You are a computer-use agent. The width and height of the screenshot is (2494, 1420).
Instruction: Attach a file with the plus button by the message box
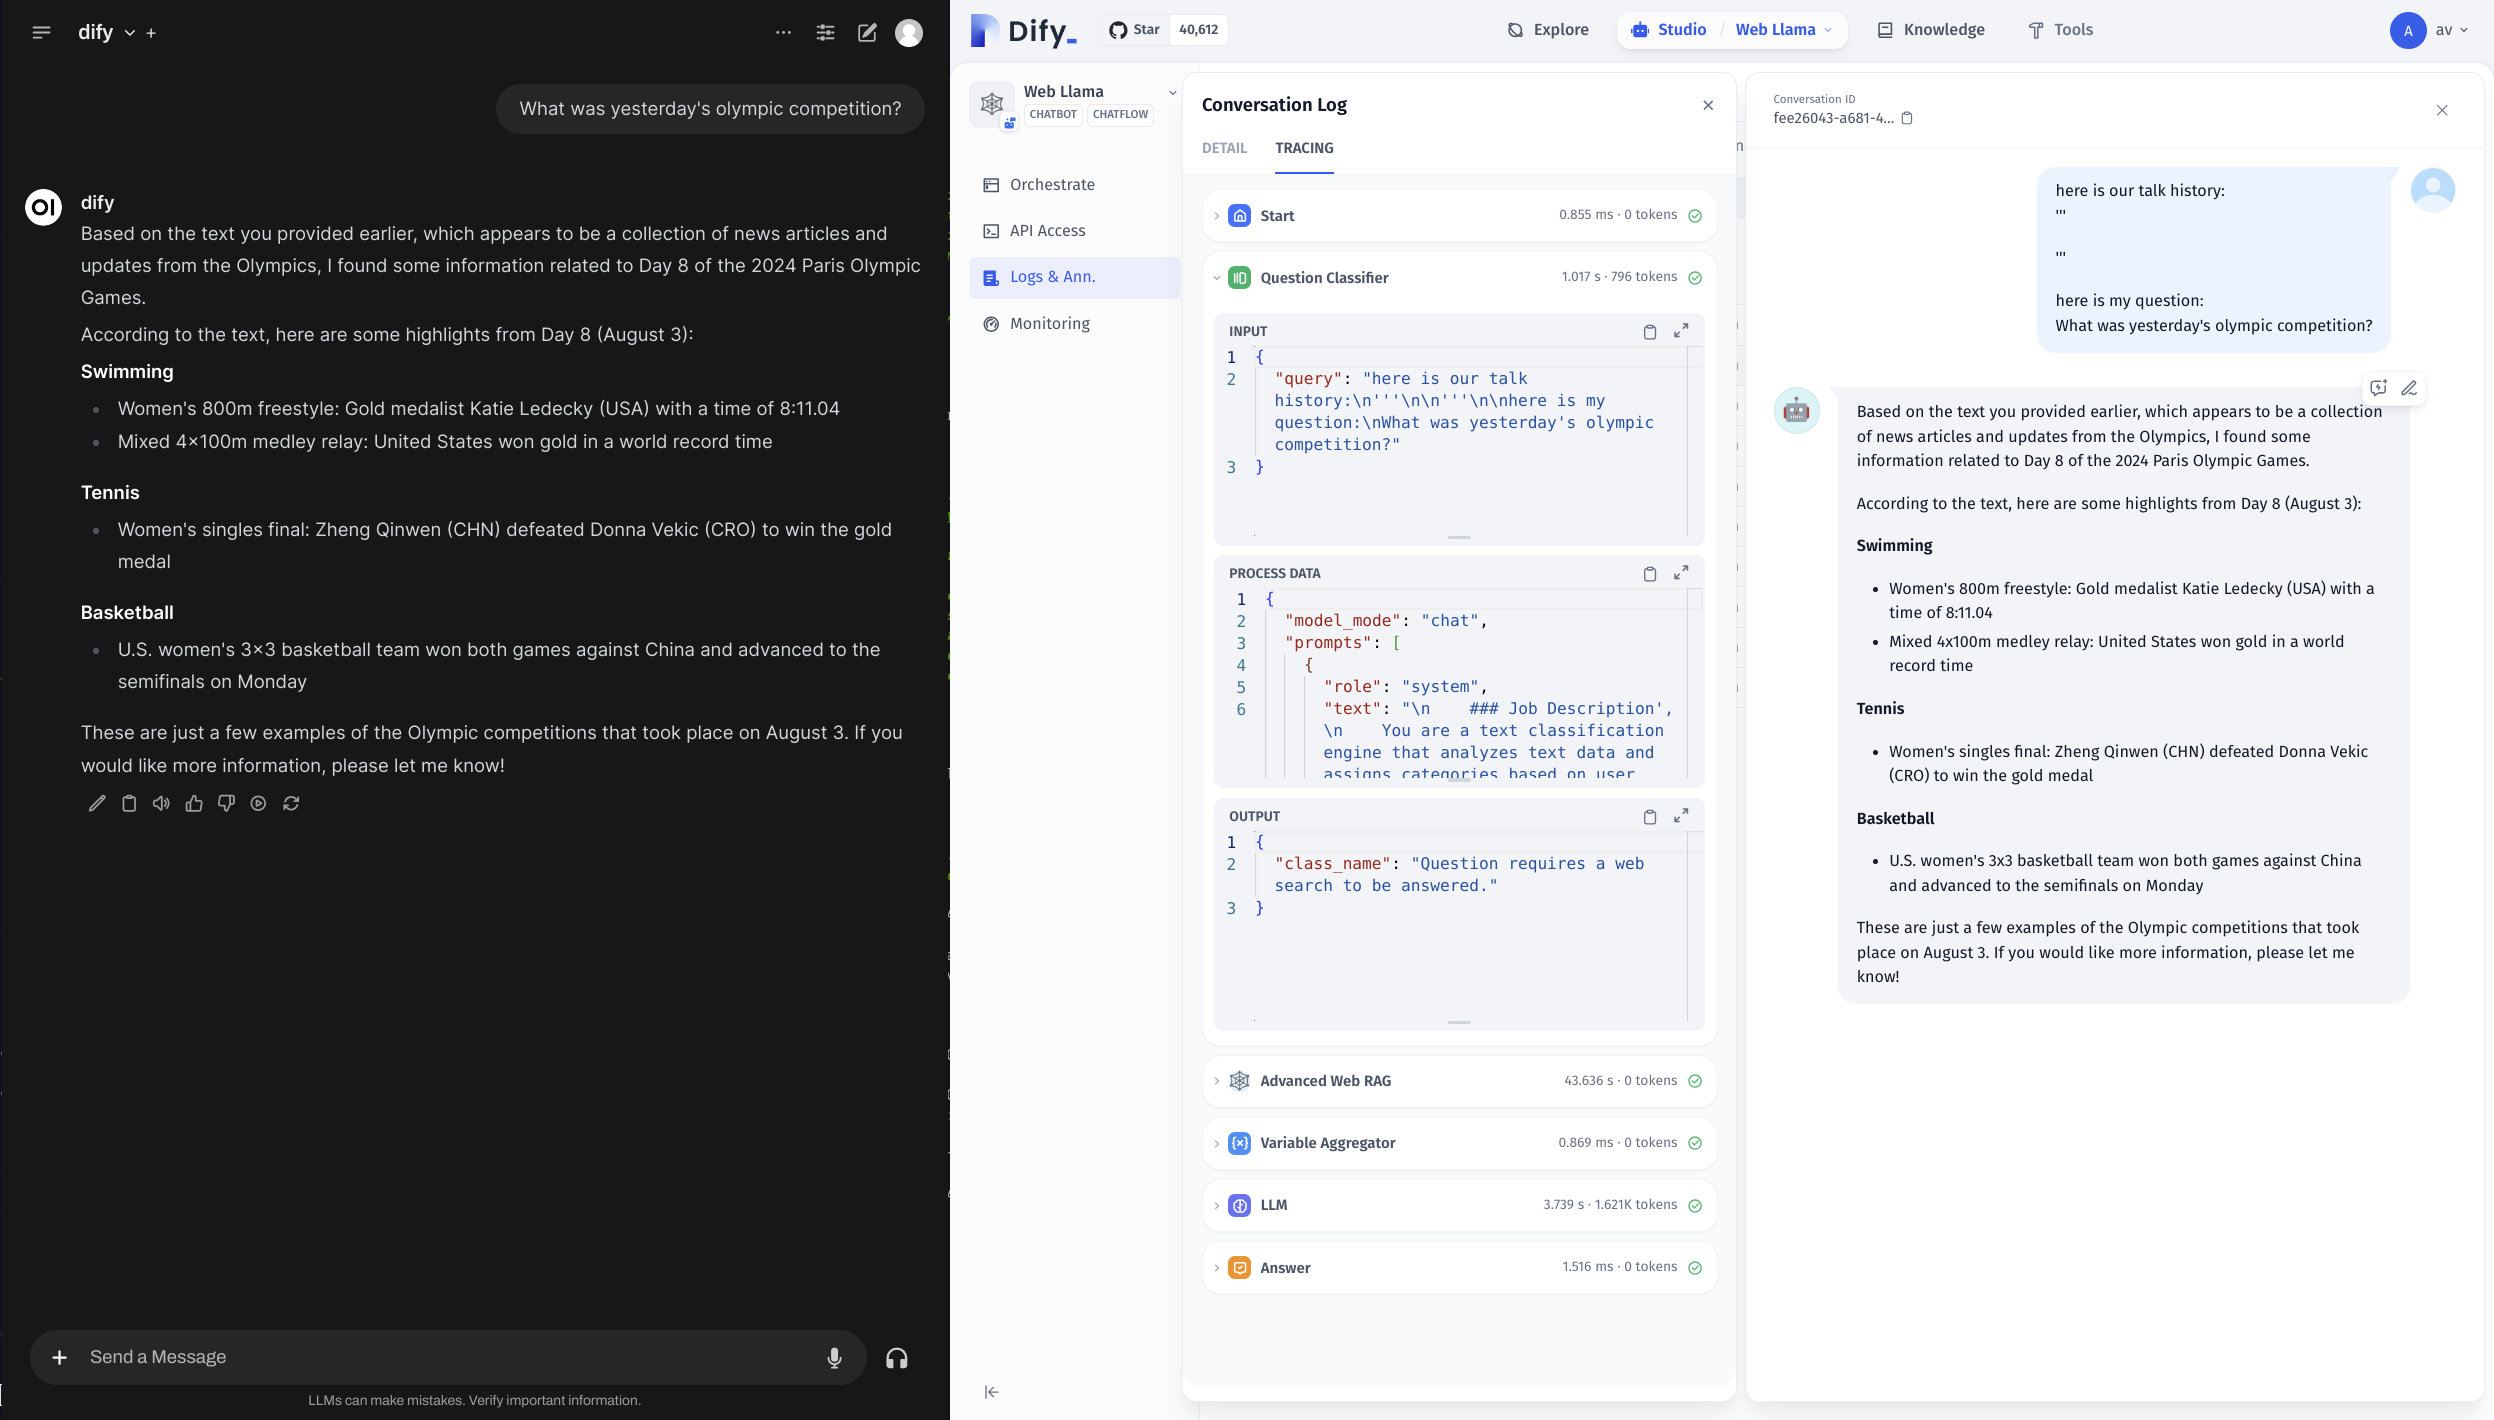(59, 1357)
